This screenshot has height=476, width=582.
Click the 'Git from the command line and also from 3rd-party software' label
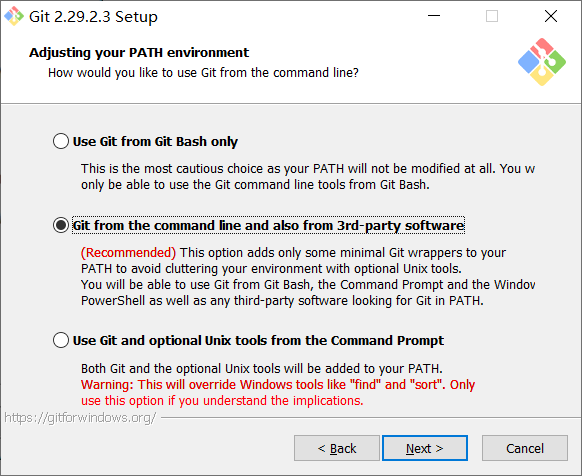pyautogui.click(x=268, y=225)
